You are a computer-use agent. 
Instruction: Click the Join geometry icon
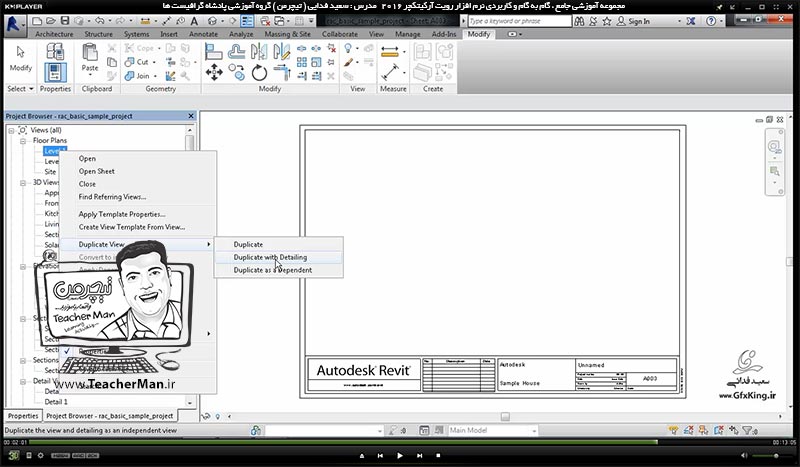point(130,76)
